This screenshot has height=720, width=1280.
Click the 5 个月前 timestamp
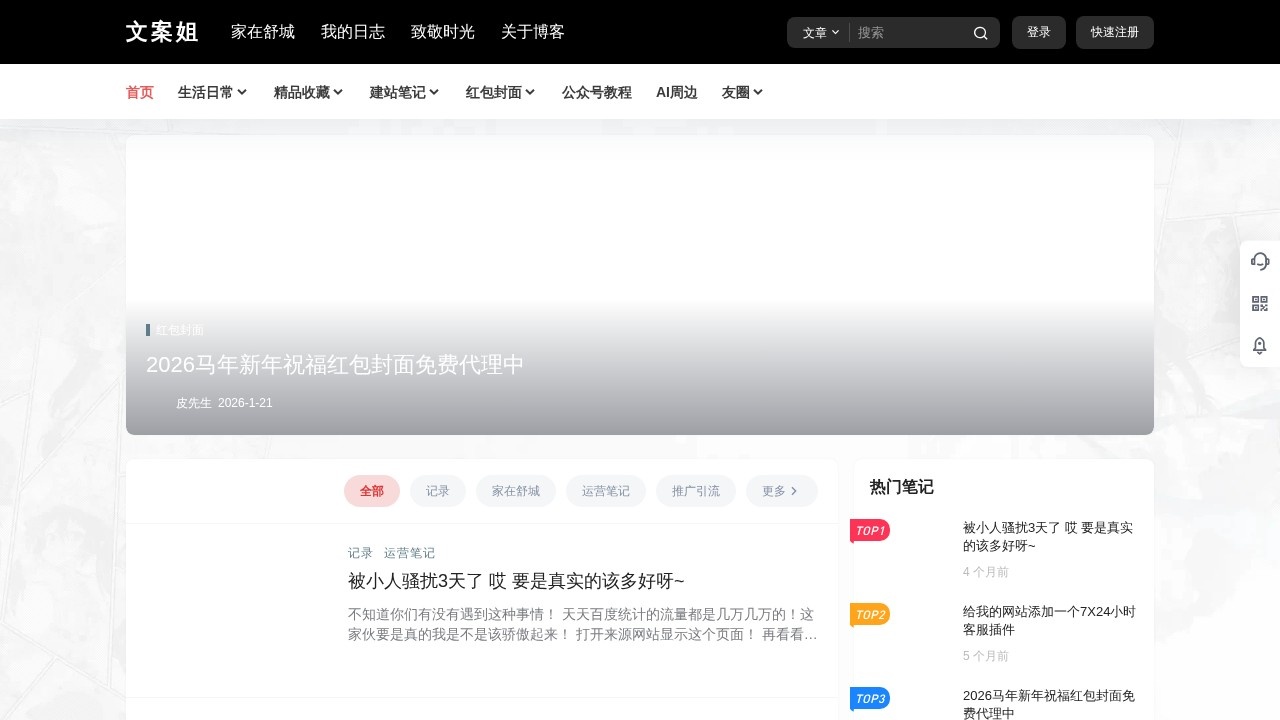click(x=986, y=656)
